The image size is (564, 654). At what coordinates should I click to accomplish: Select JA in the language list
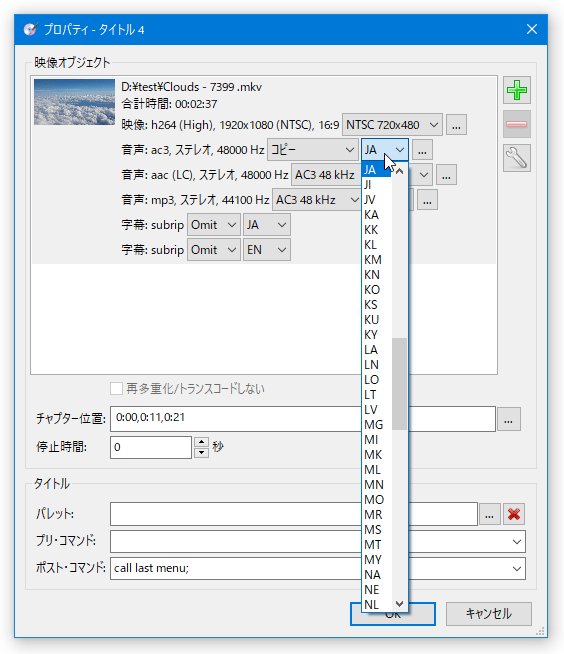click(377, 170)
